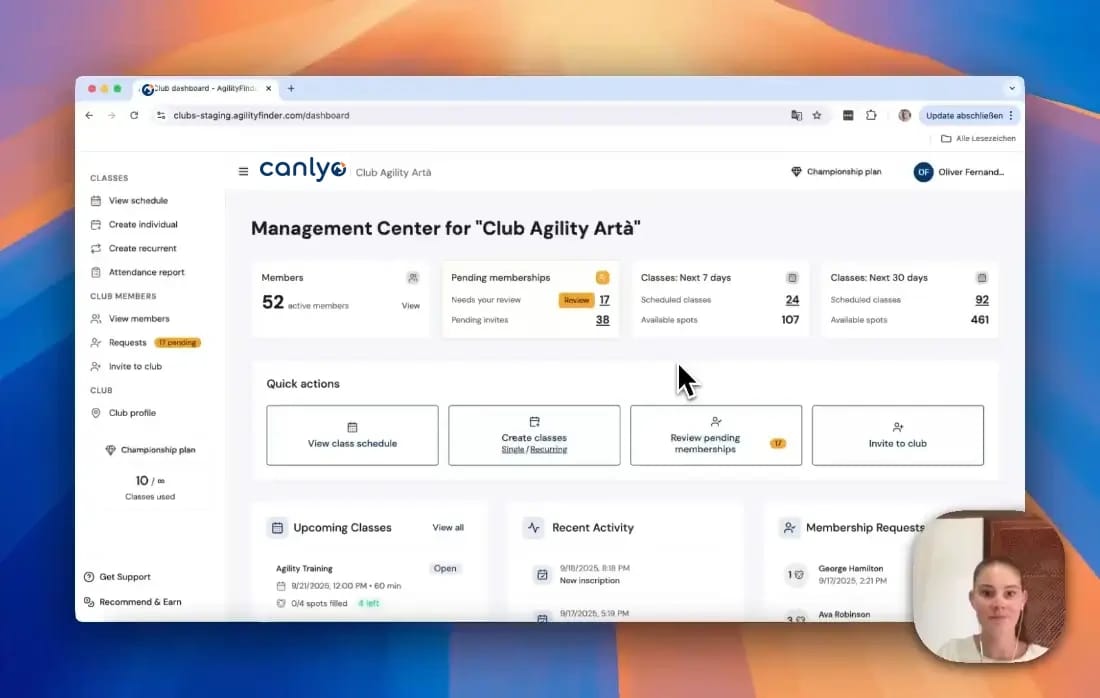Click the 24 scheduled classes link
This screenshot has width=1100, height=698.
(792, 300)
